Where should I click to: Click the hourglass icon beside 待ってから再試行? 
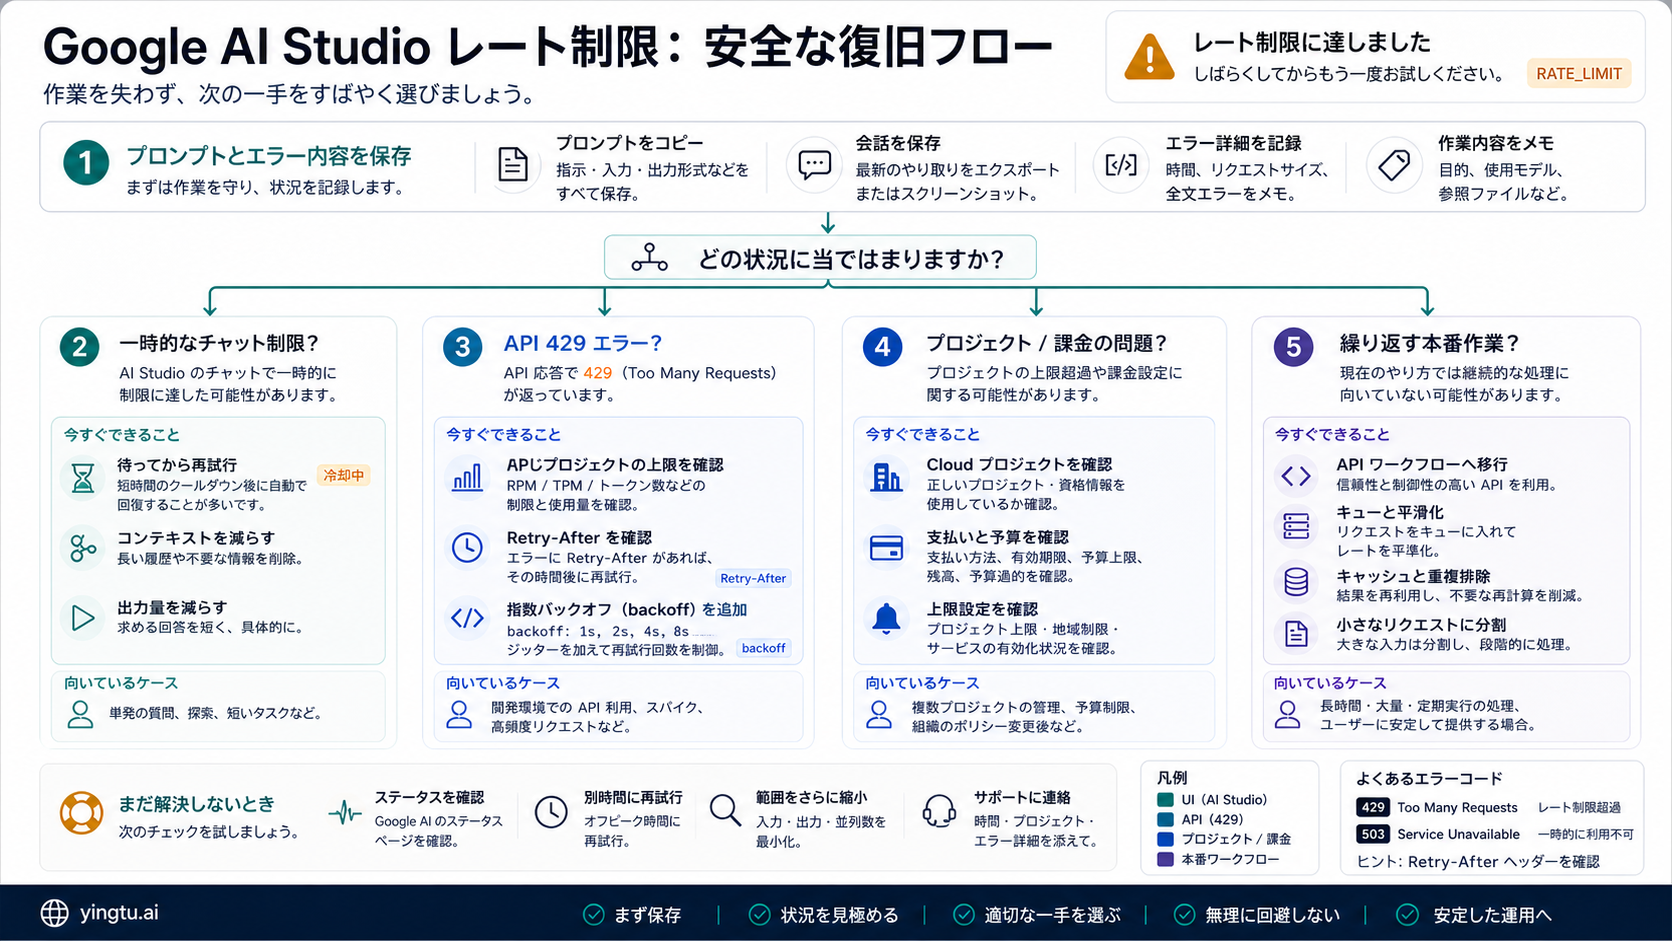83,479
